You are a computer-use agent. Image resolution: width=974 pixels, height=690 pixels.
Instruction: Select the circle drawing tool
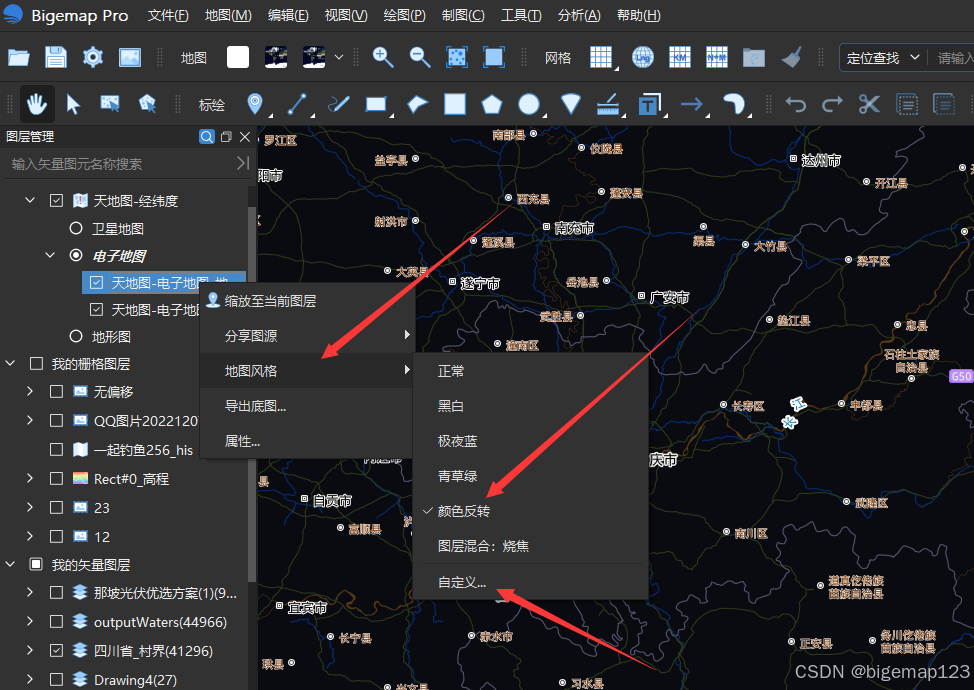(x=529, y=104)
